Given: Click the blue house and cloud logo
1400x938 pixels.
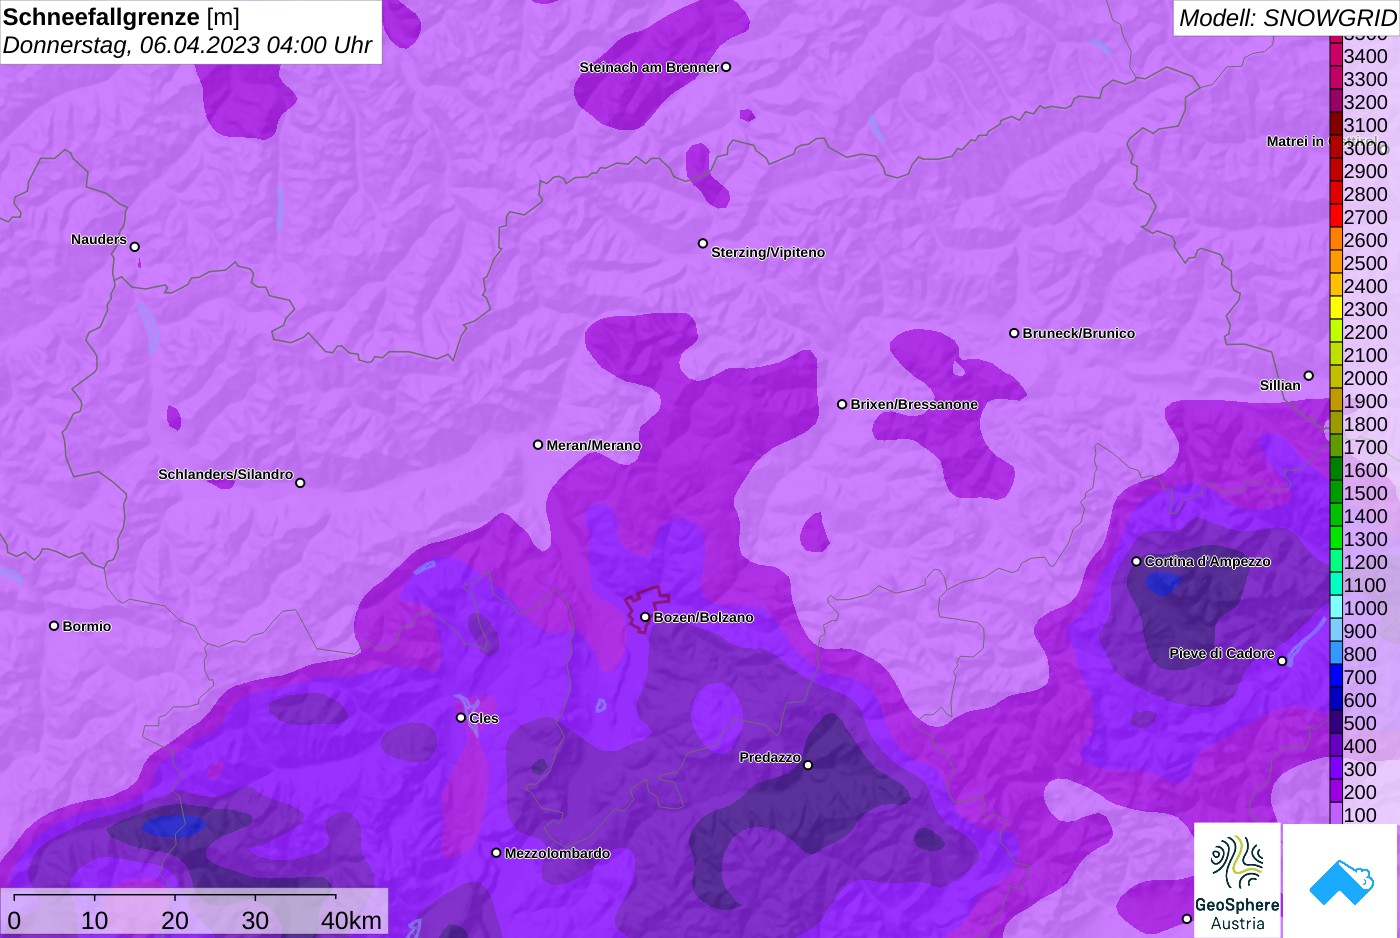Looking at the screenshot, I should pyautogui.click(x=1341, y=882).
